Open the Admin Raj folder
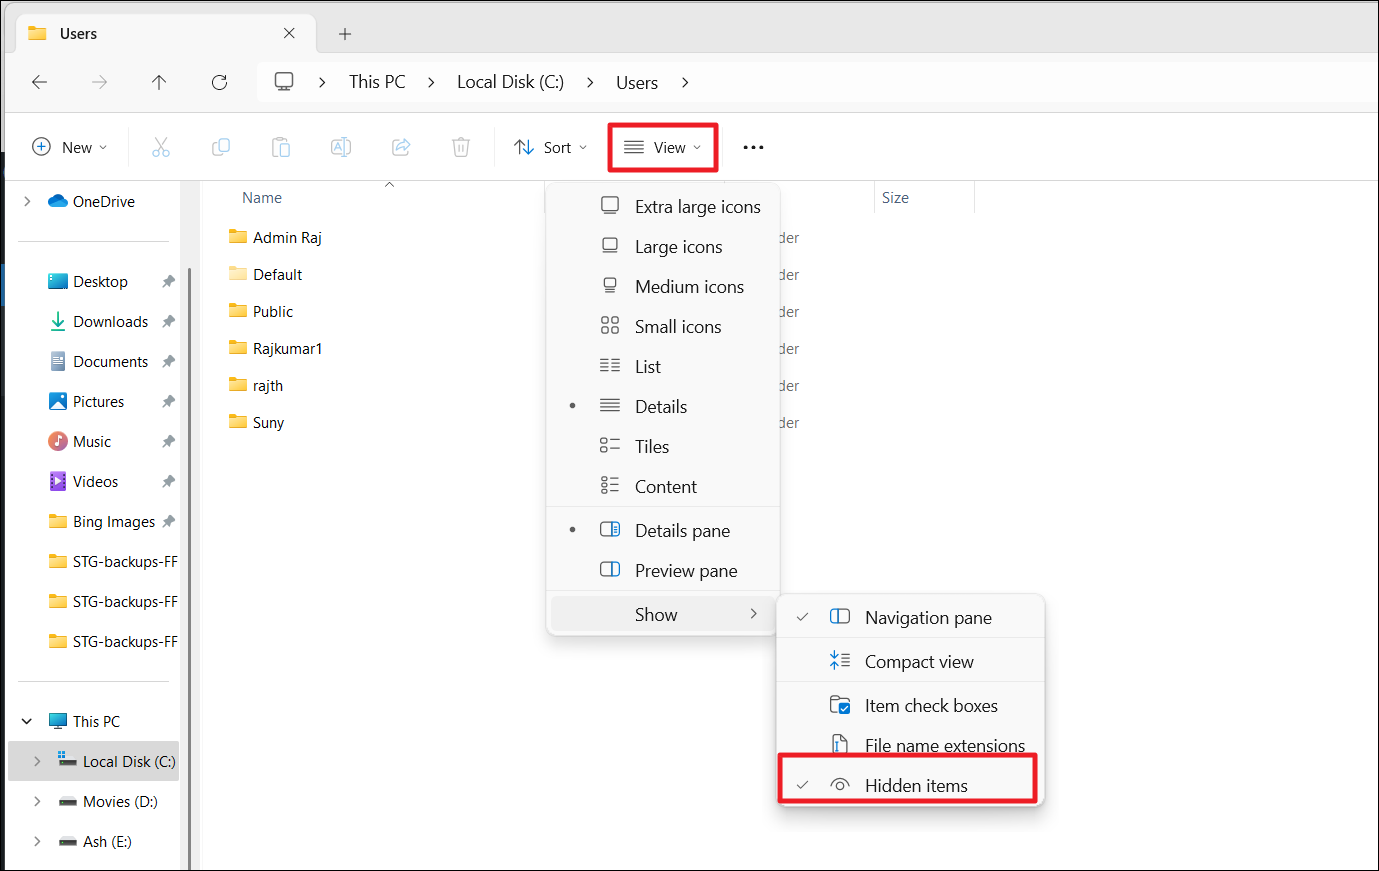The image size is (1379, 871). click(286, 237)
